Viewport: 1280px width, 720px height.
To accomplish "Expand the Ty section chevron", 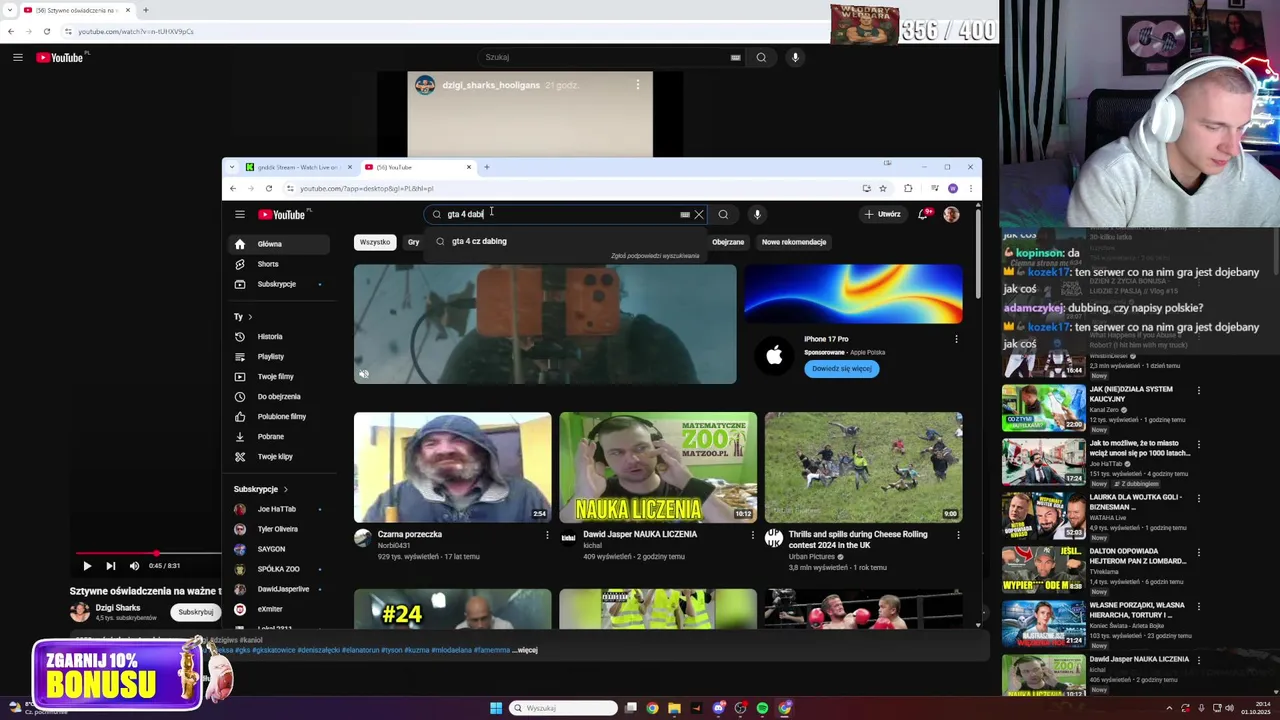I will coord(250,317).
